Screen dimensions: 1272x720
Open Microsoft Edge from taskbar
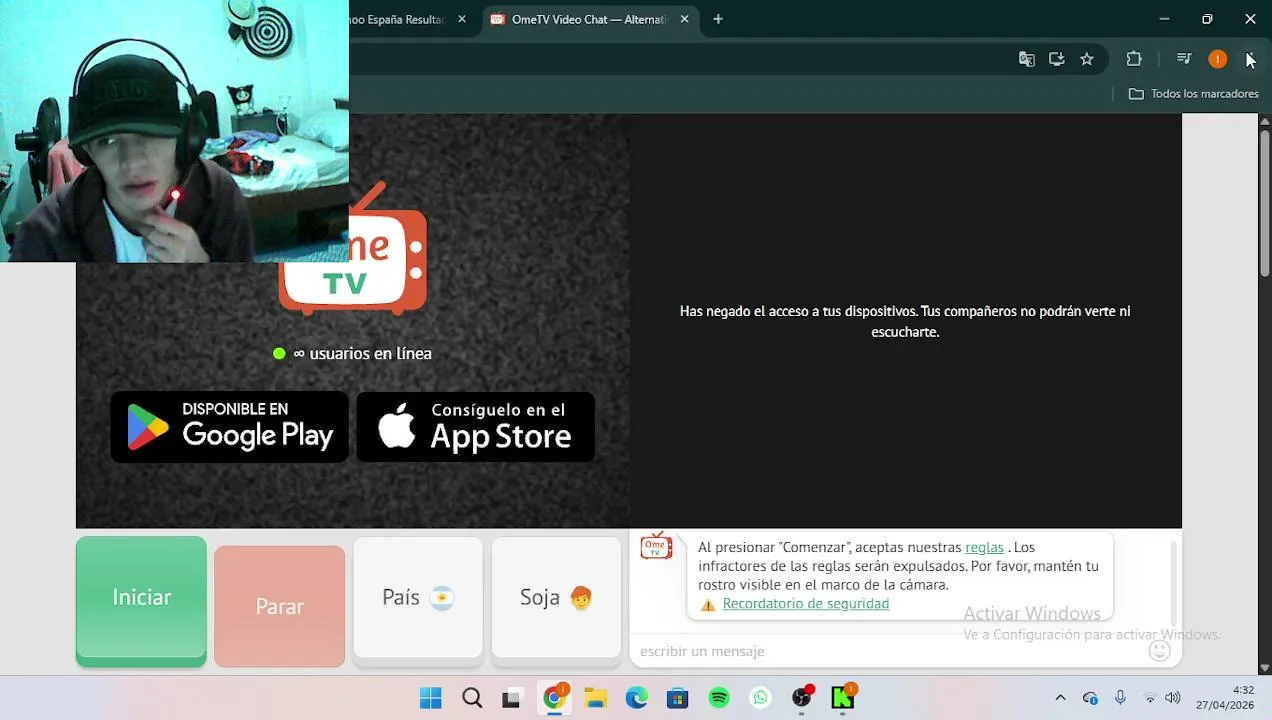click(636, 698)
